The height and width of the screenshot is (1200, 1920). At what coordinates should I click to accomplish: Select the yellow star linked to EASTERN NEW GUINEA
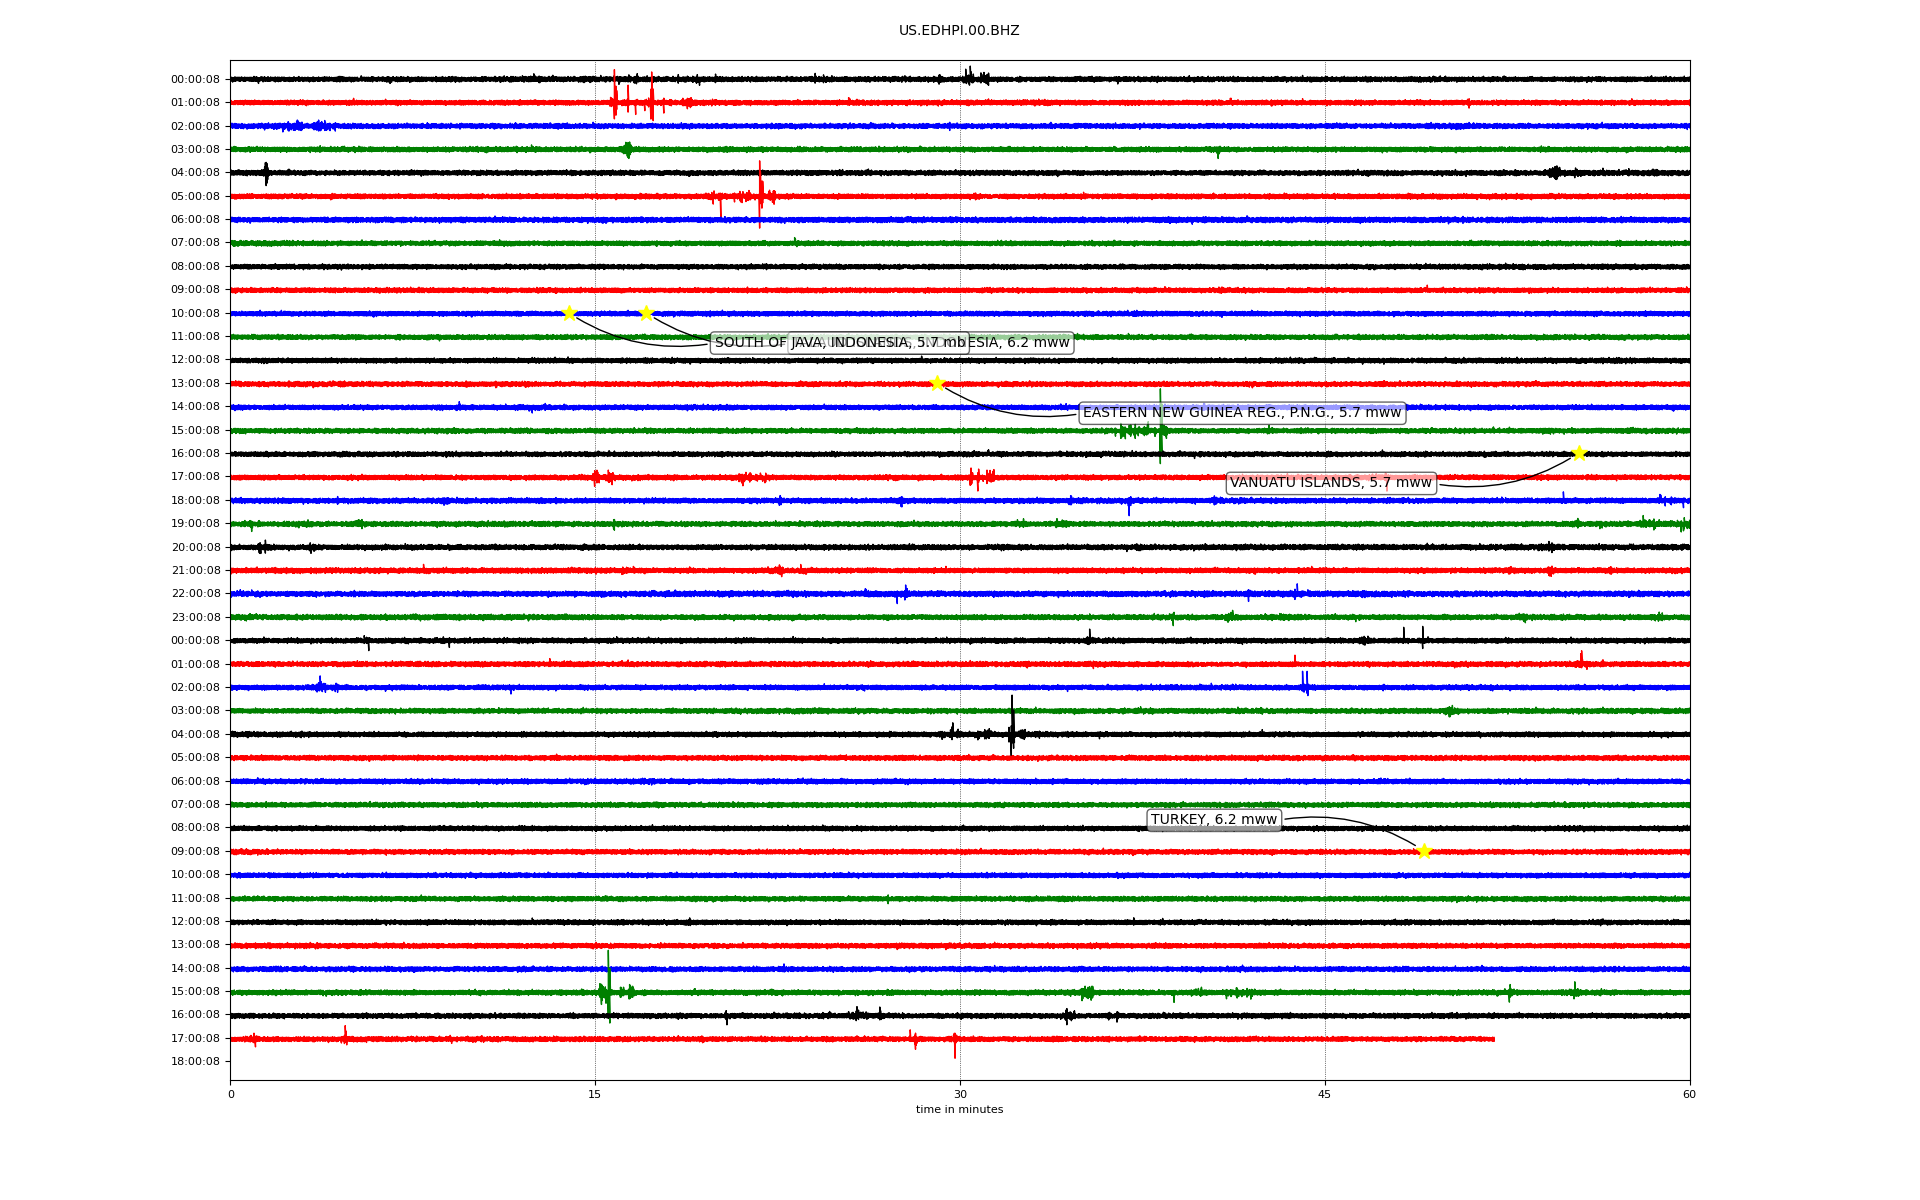point(937,383)
